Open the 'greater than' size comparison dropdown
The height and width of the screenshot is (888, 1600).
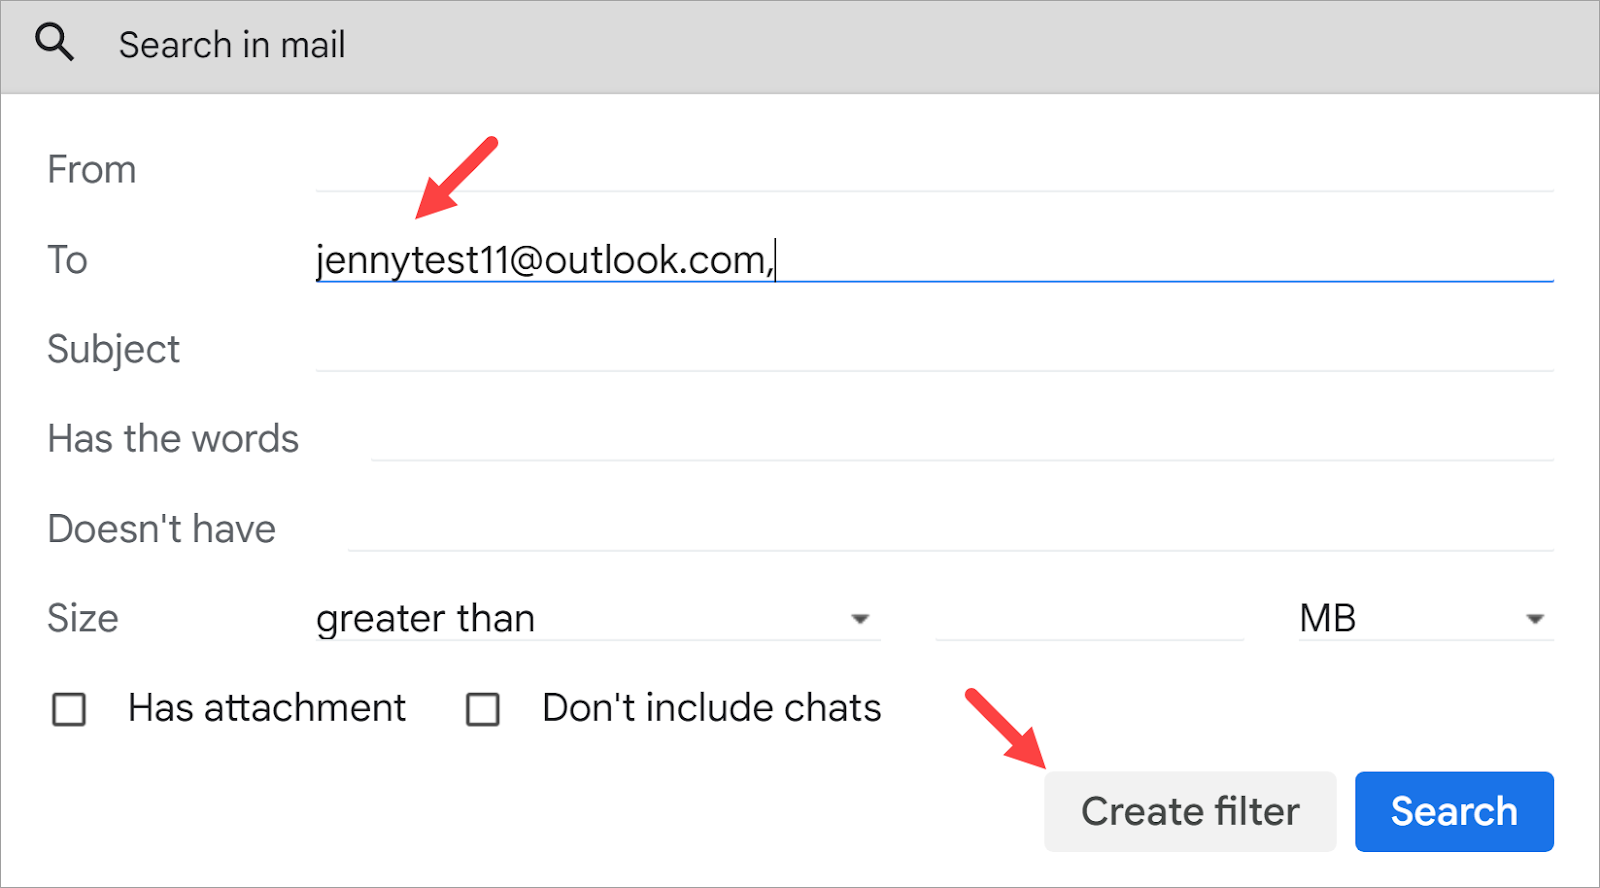(x=596, y=619)
